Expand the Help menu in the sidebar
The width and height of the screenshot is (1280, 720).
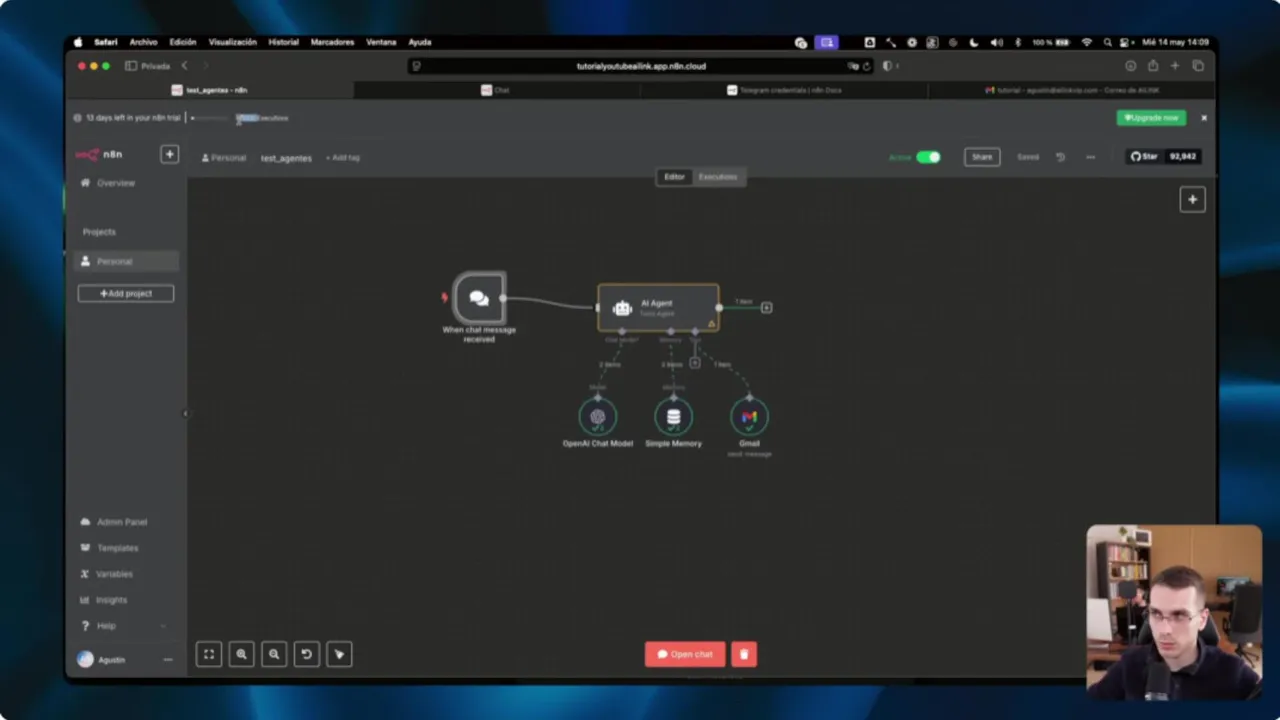(x=124, y=626)
